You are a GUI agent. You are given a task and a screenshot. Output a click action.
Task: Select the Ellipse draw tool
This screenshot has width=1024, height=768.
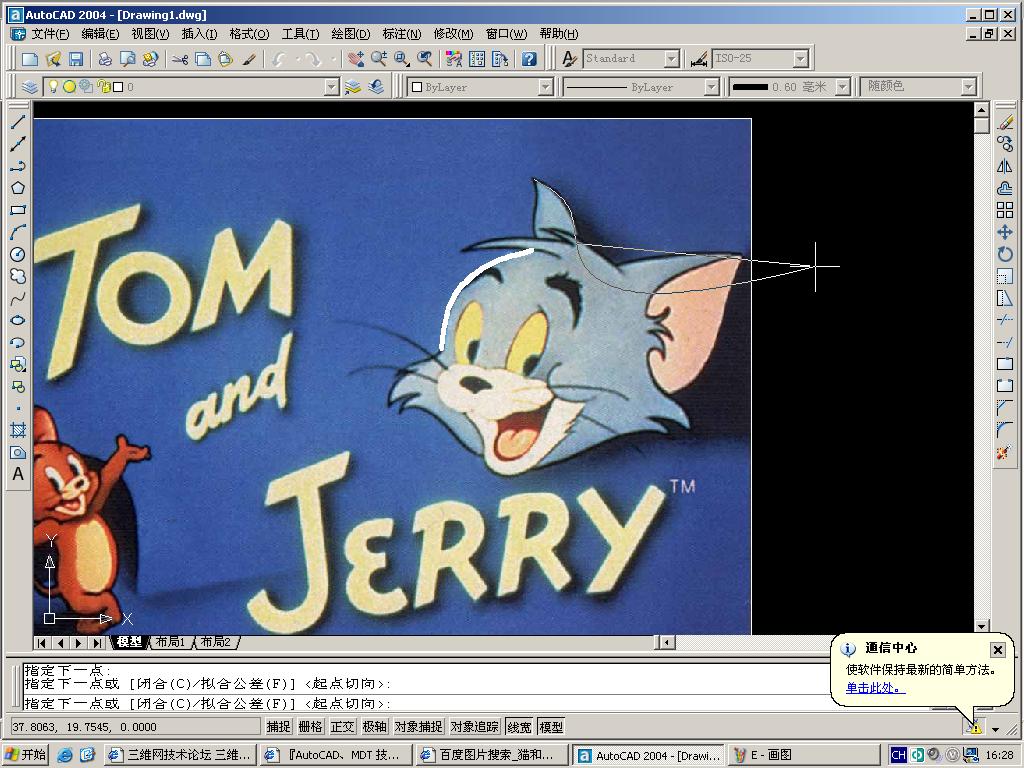[18, 320]
